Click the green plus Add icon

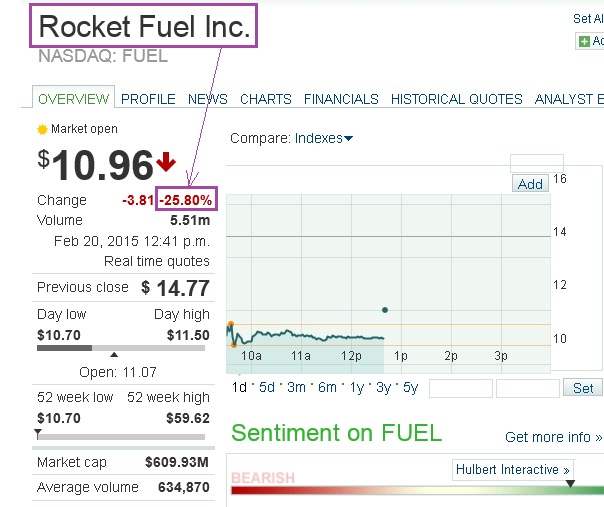click(x=584, y=41)
